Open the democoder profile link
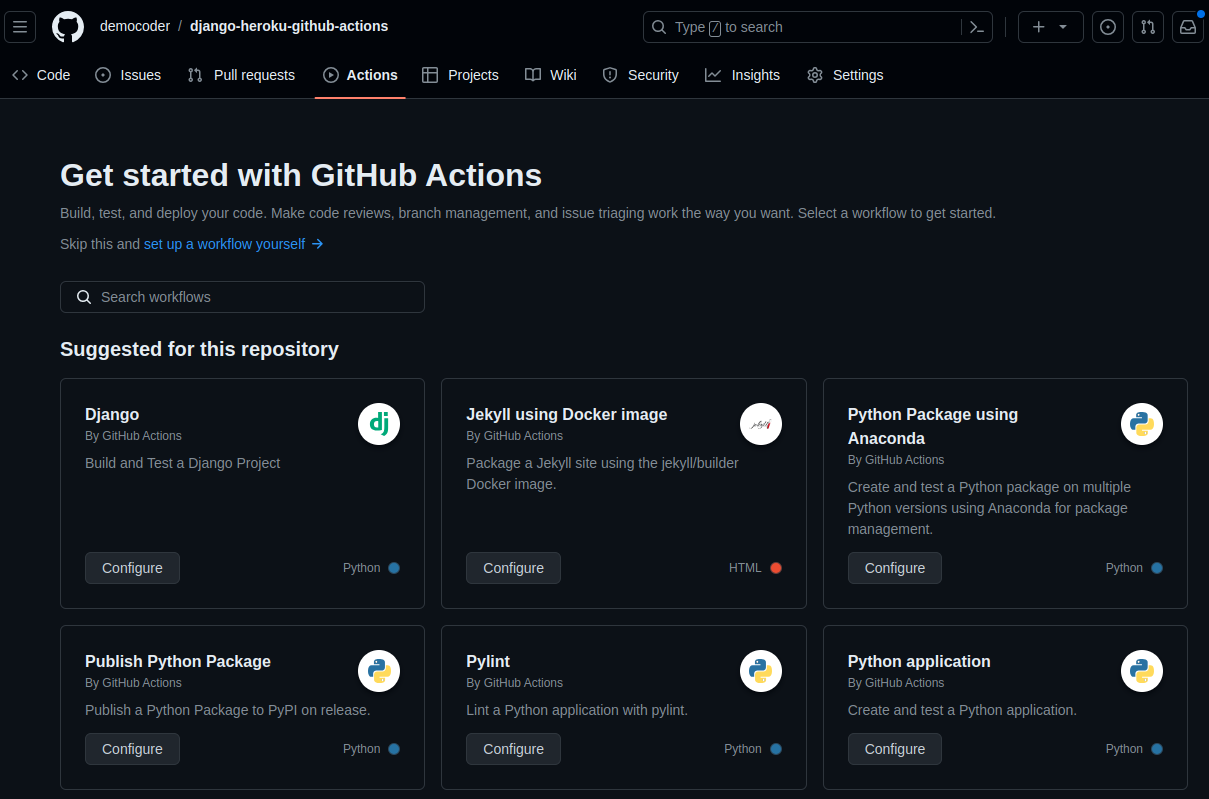 (133, 26)
